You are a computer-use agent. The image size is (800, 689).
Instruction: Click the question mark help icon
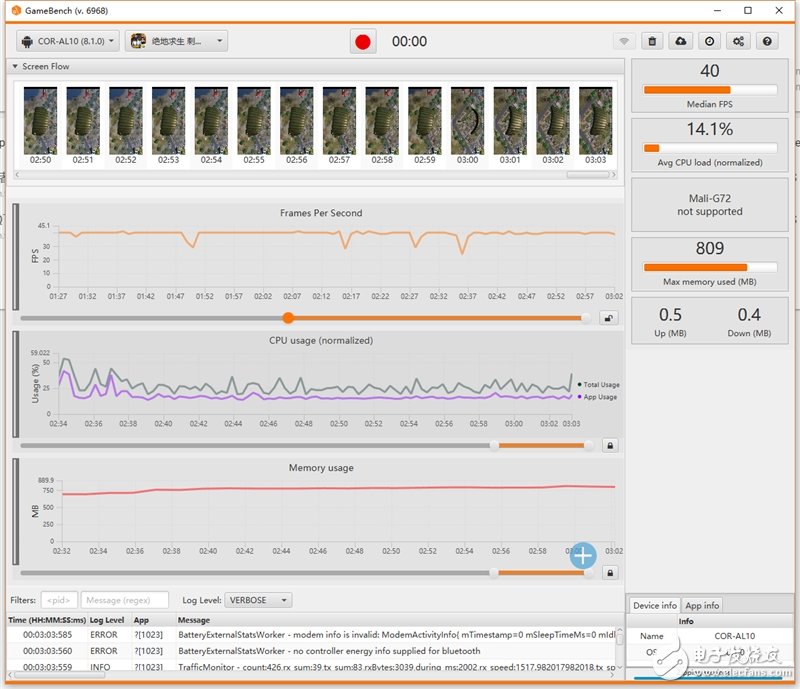point(767,42)
